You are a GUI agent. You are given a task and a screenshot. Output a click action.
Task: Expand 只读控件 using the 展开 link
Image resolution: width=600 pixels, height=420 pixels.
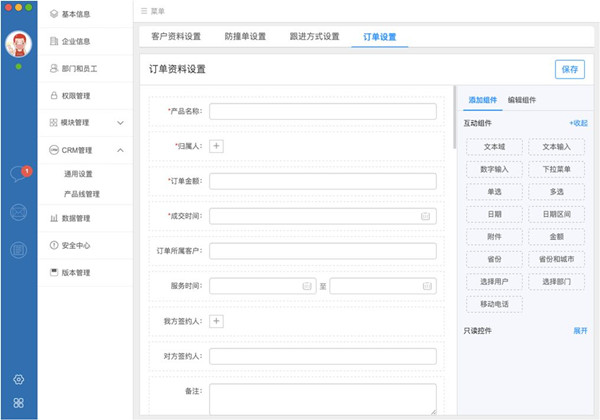click(x=580, y=330)
